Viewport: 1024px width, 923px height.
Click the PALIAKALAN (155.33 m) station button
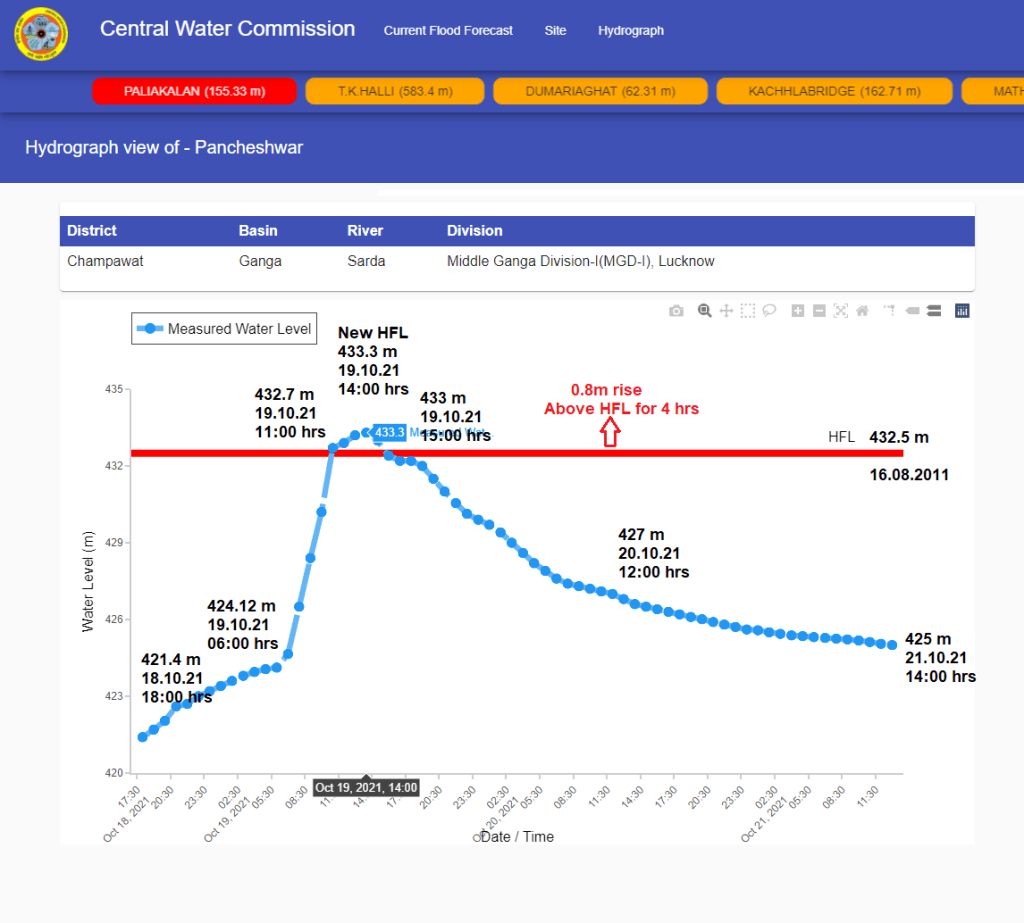click(195, 91)
